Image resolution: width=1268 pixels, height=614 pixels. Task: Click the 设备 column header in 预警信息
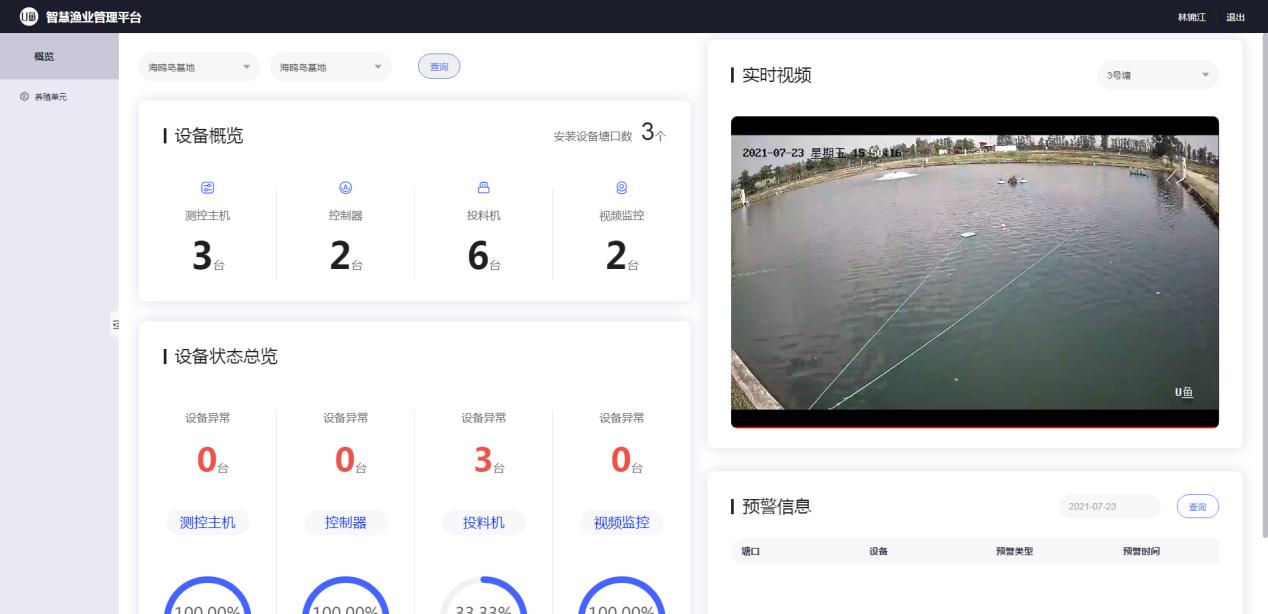pos(878,552)
